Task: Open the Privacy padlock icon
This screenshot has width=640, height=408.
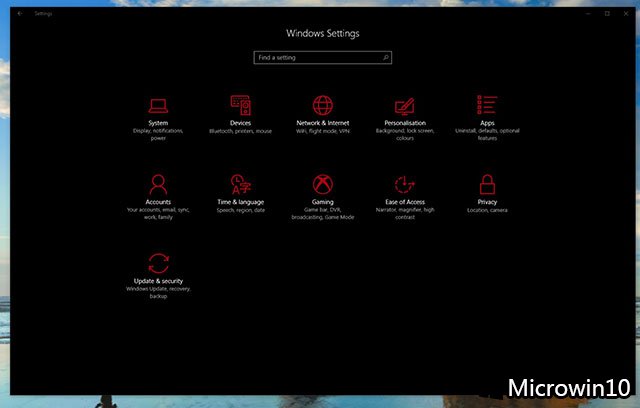Action: tap(487, 184)
